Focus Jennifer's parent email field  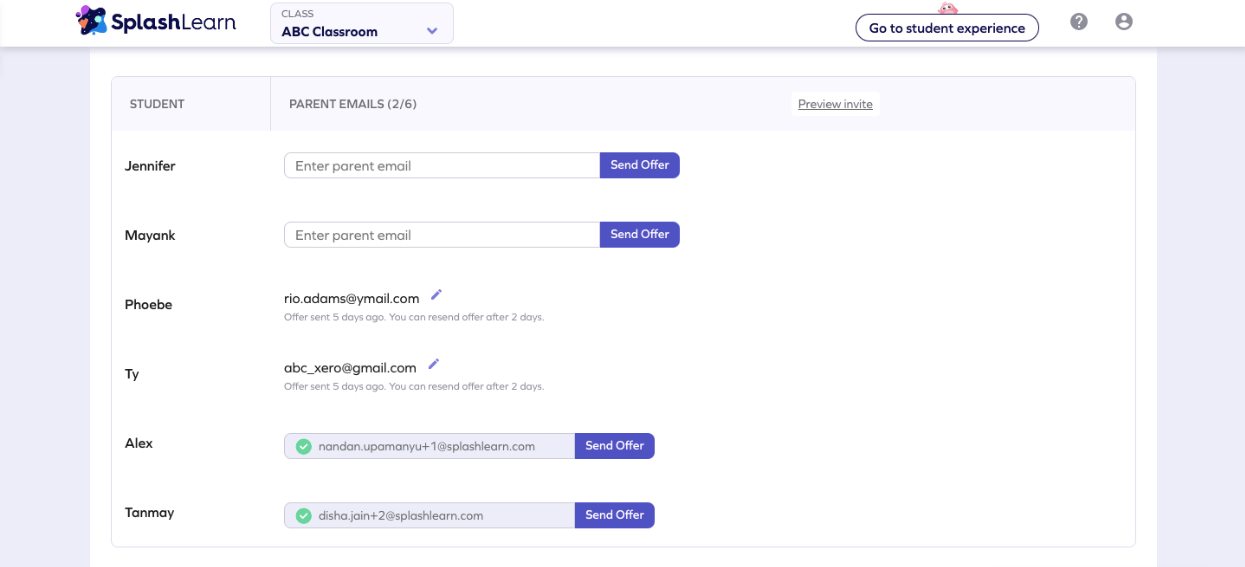click(442, 166)
